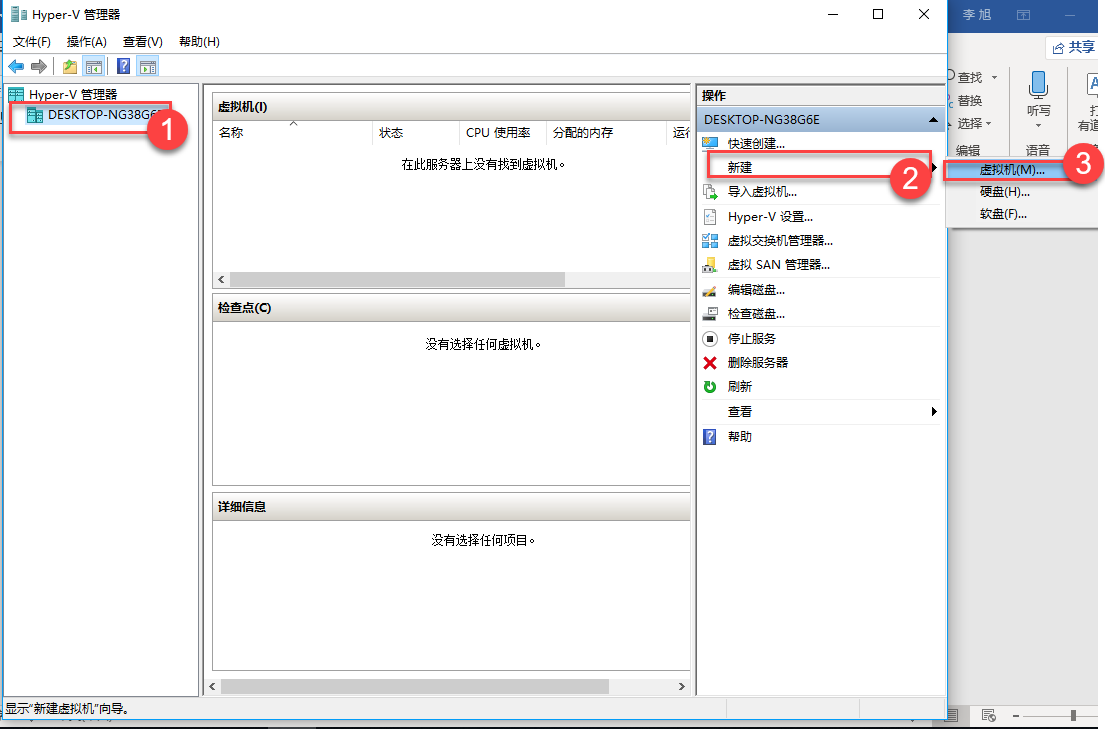Click 听写 dictate microphone in Word window

click(x=1038, y=92)
